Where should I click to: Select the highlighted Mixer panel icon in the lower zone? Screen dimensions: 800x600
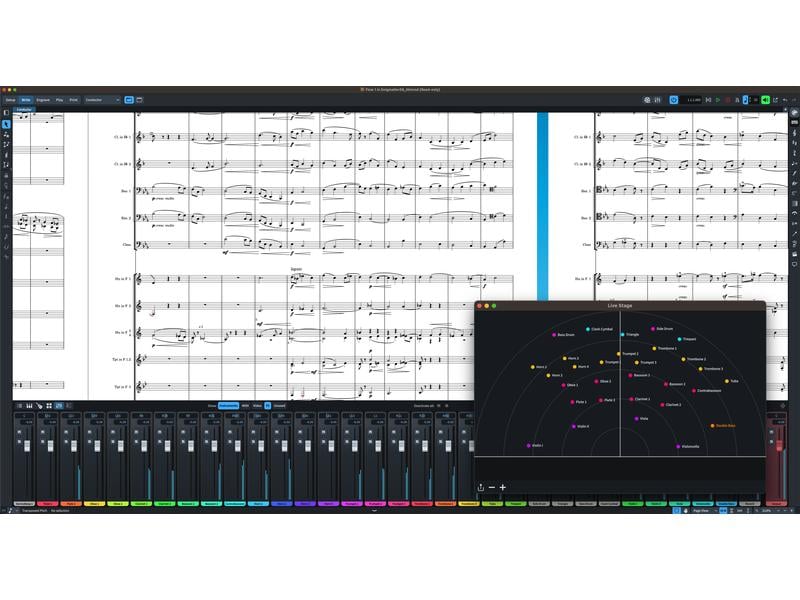point(59,406)
